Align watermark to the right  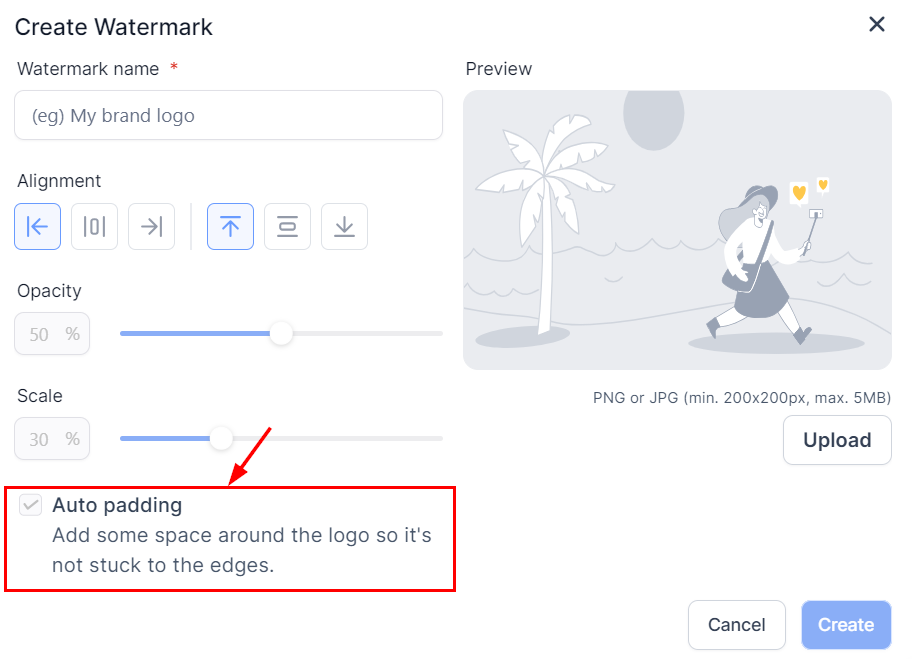[151, 227]
